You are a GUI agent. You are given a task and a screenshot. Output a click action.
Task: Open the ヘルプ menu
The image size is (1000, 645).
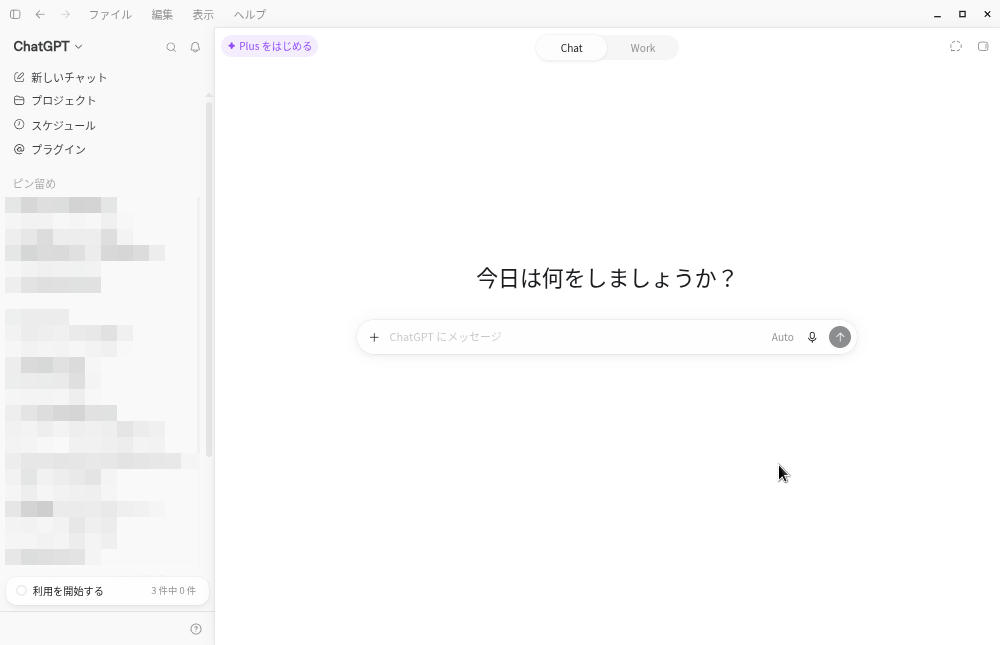point(249,14)
